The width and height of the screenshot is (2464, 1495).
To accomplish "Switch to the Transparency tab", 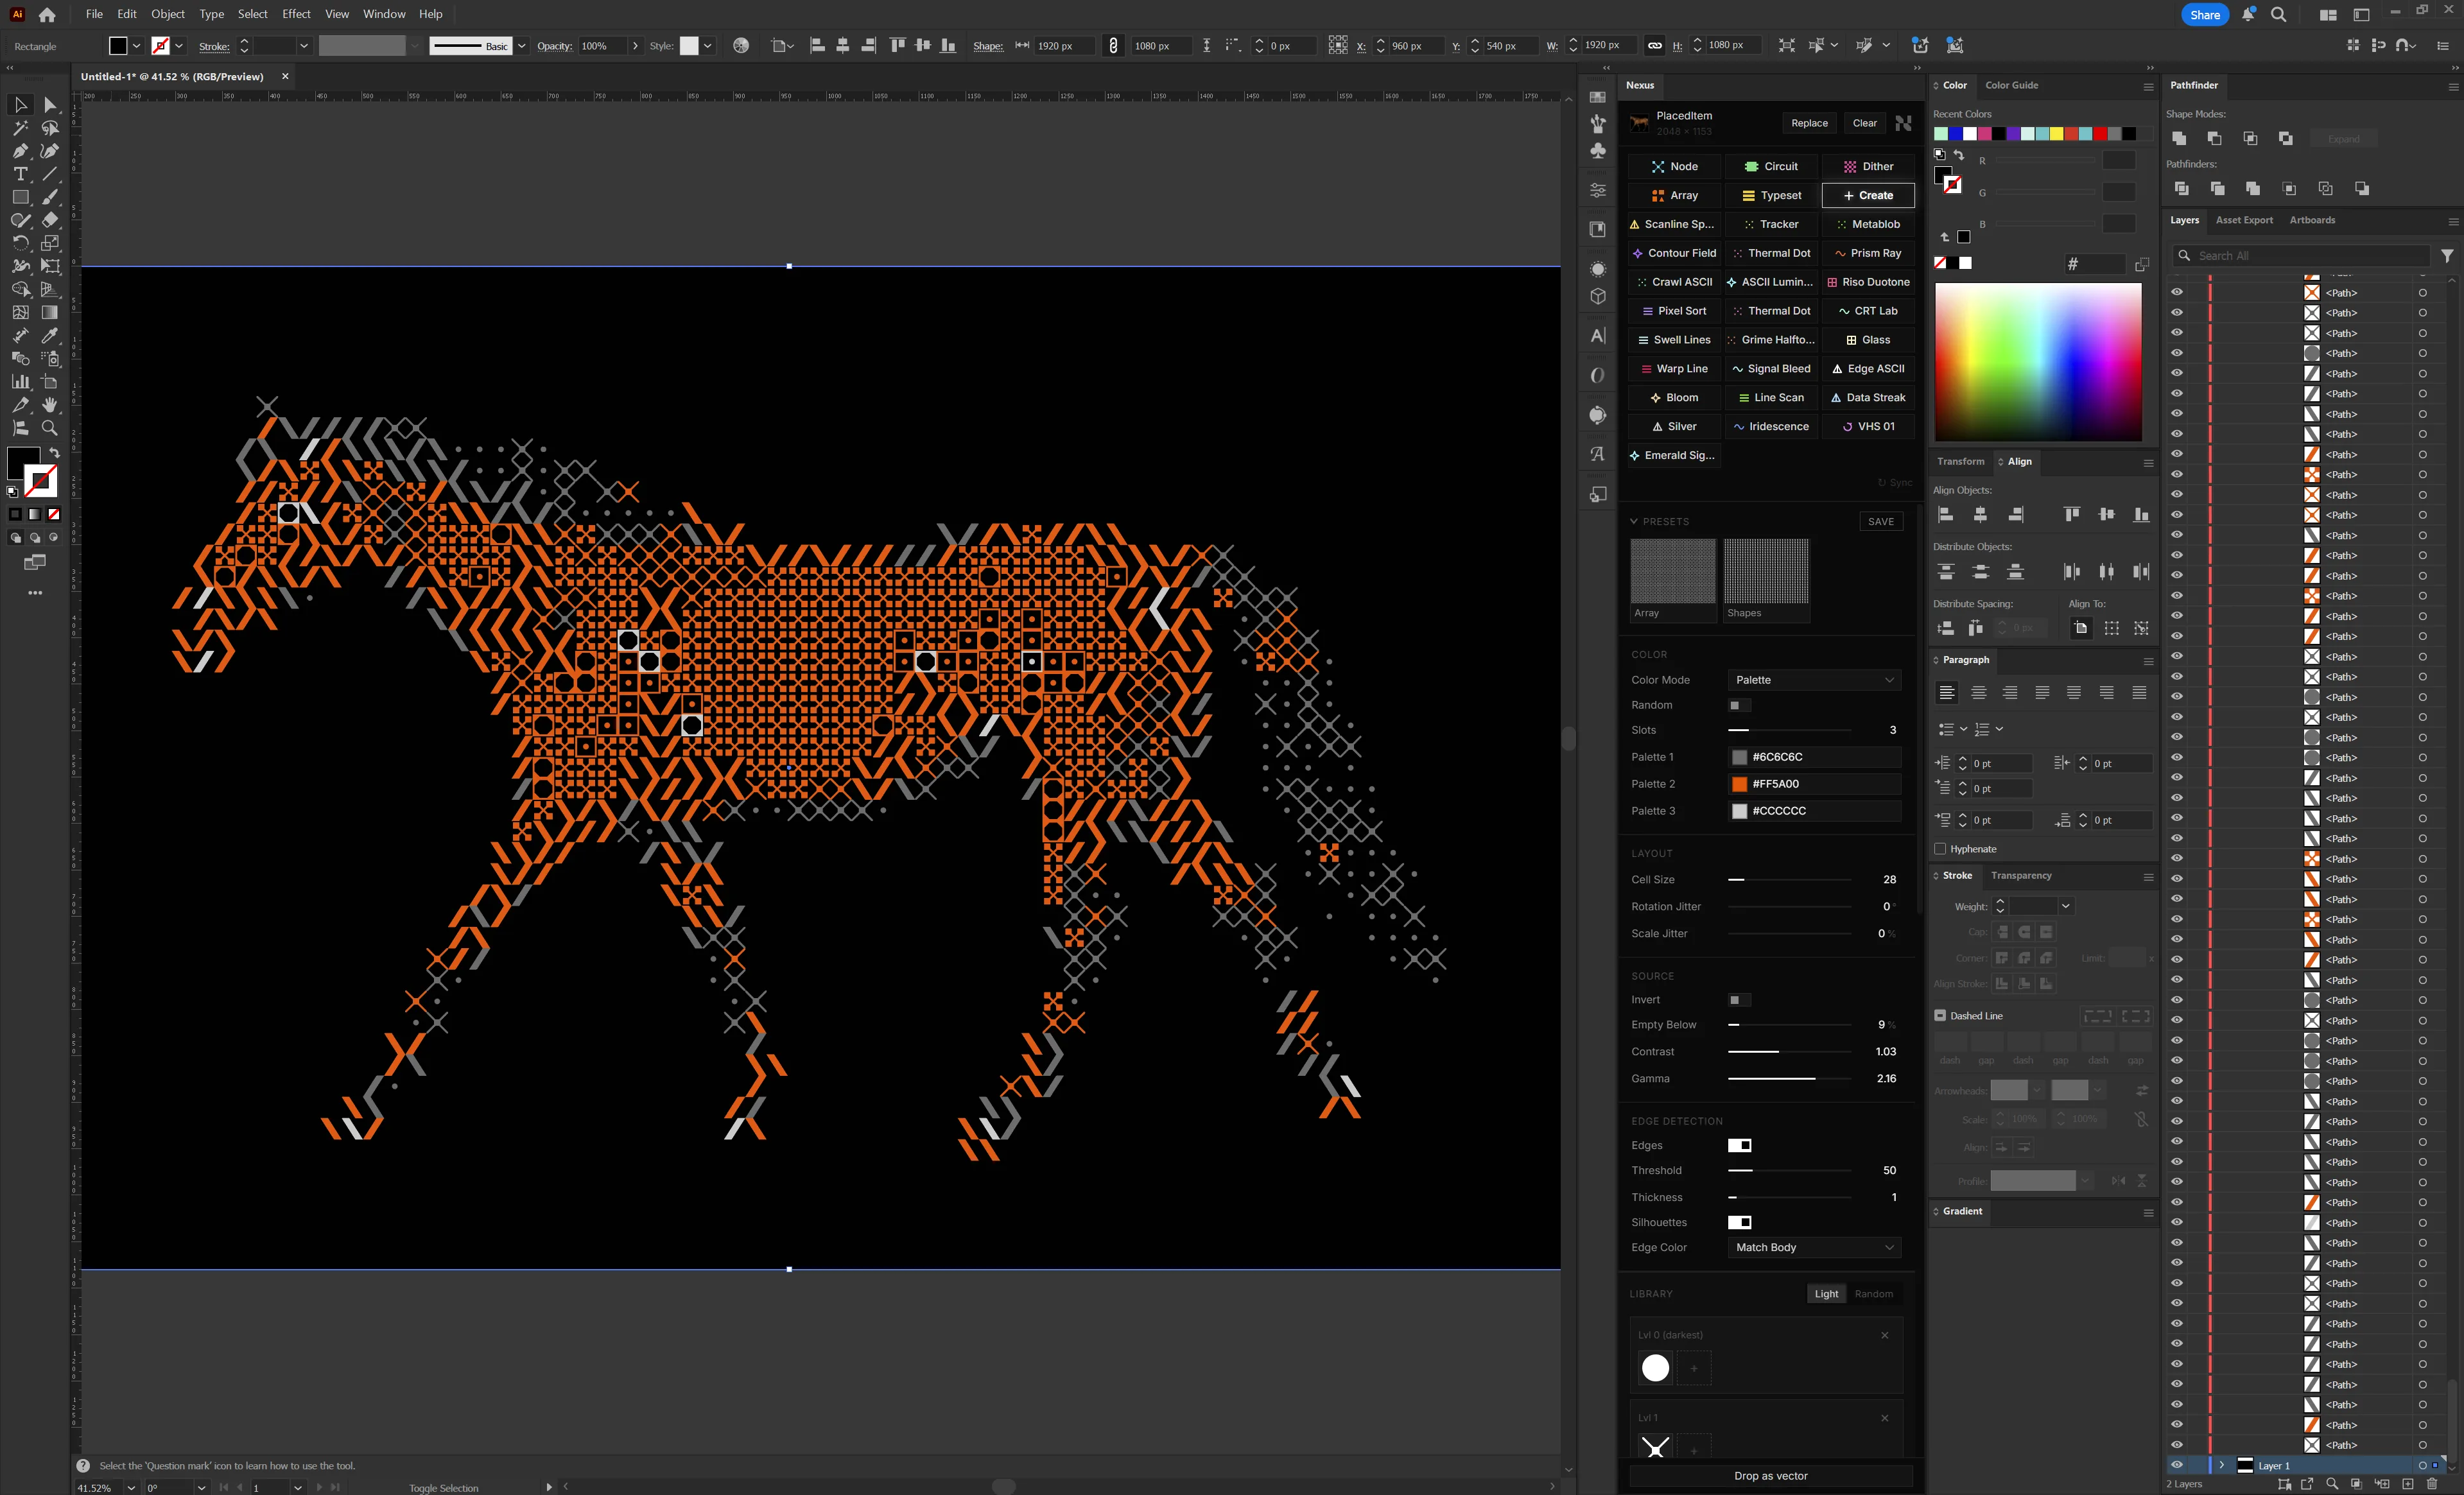I will point(2021,876).
